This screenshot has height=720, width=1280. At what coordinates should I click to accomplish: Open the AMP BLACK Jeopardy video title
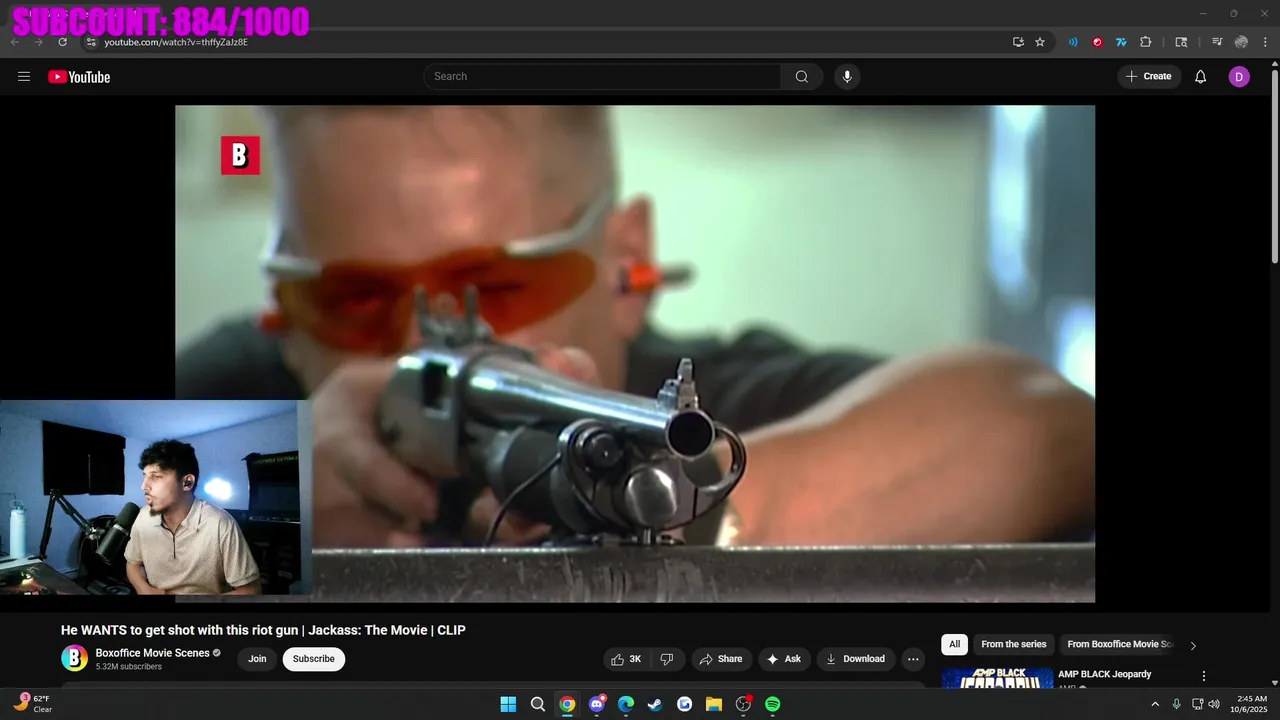click(1105, 674)
